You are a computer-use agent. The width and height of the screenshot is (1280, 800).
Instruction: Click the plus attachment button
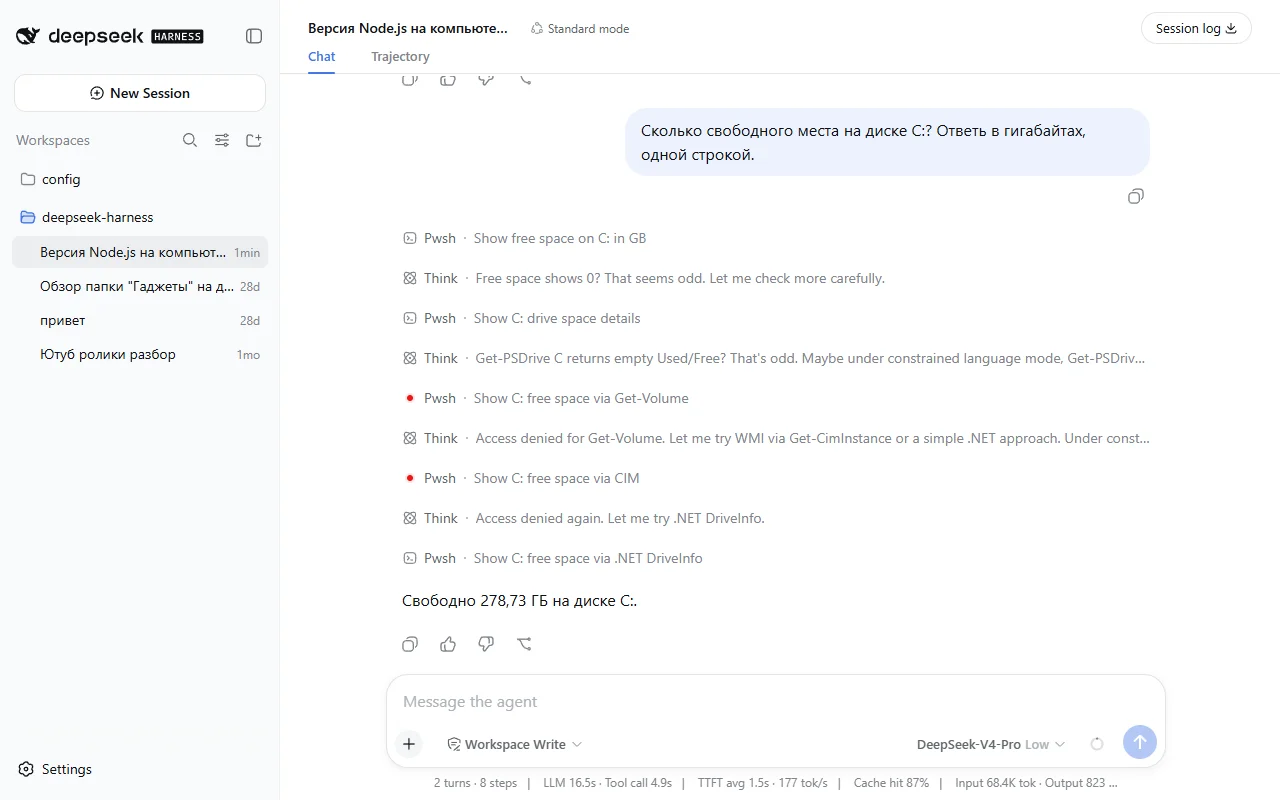click(409, 744)
